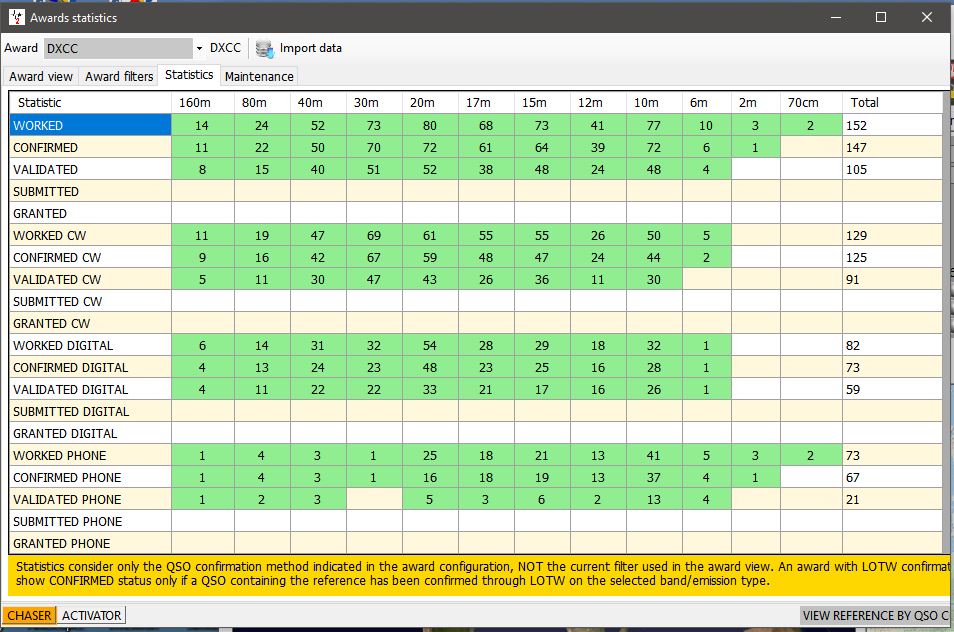
Task: Click WORKED PHONE 10m cell 41
Action: tap(654, 456)
